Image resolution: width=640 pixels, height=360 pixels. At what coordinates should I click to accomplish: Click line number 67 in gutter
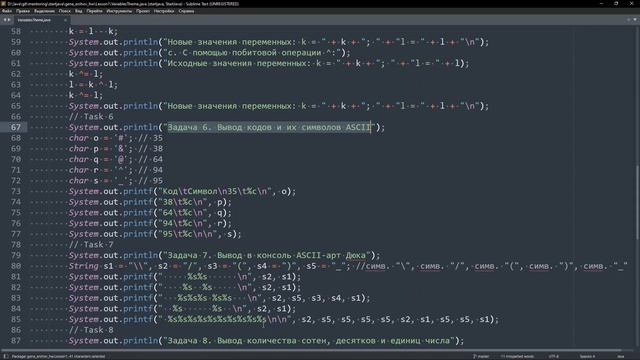tap(16, 127)
